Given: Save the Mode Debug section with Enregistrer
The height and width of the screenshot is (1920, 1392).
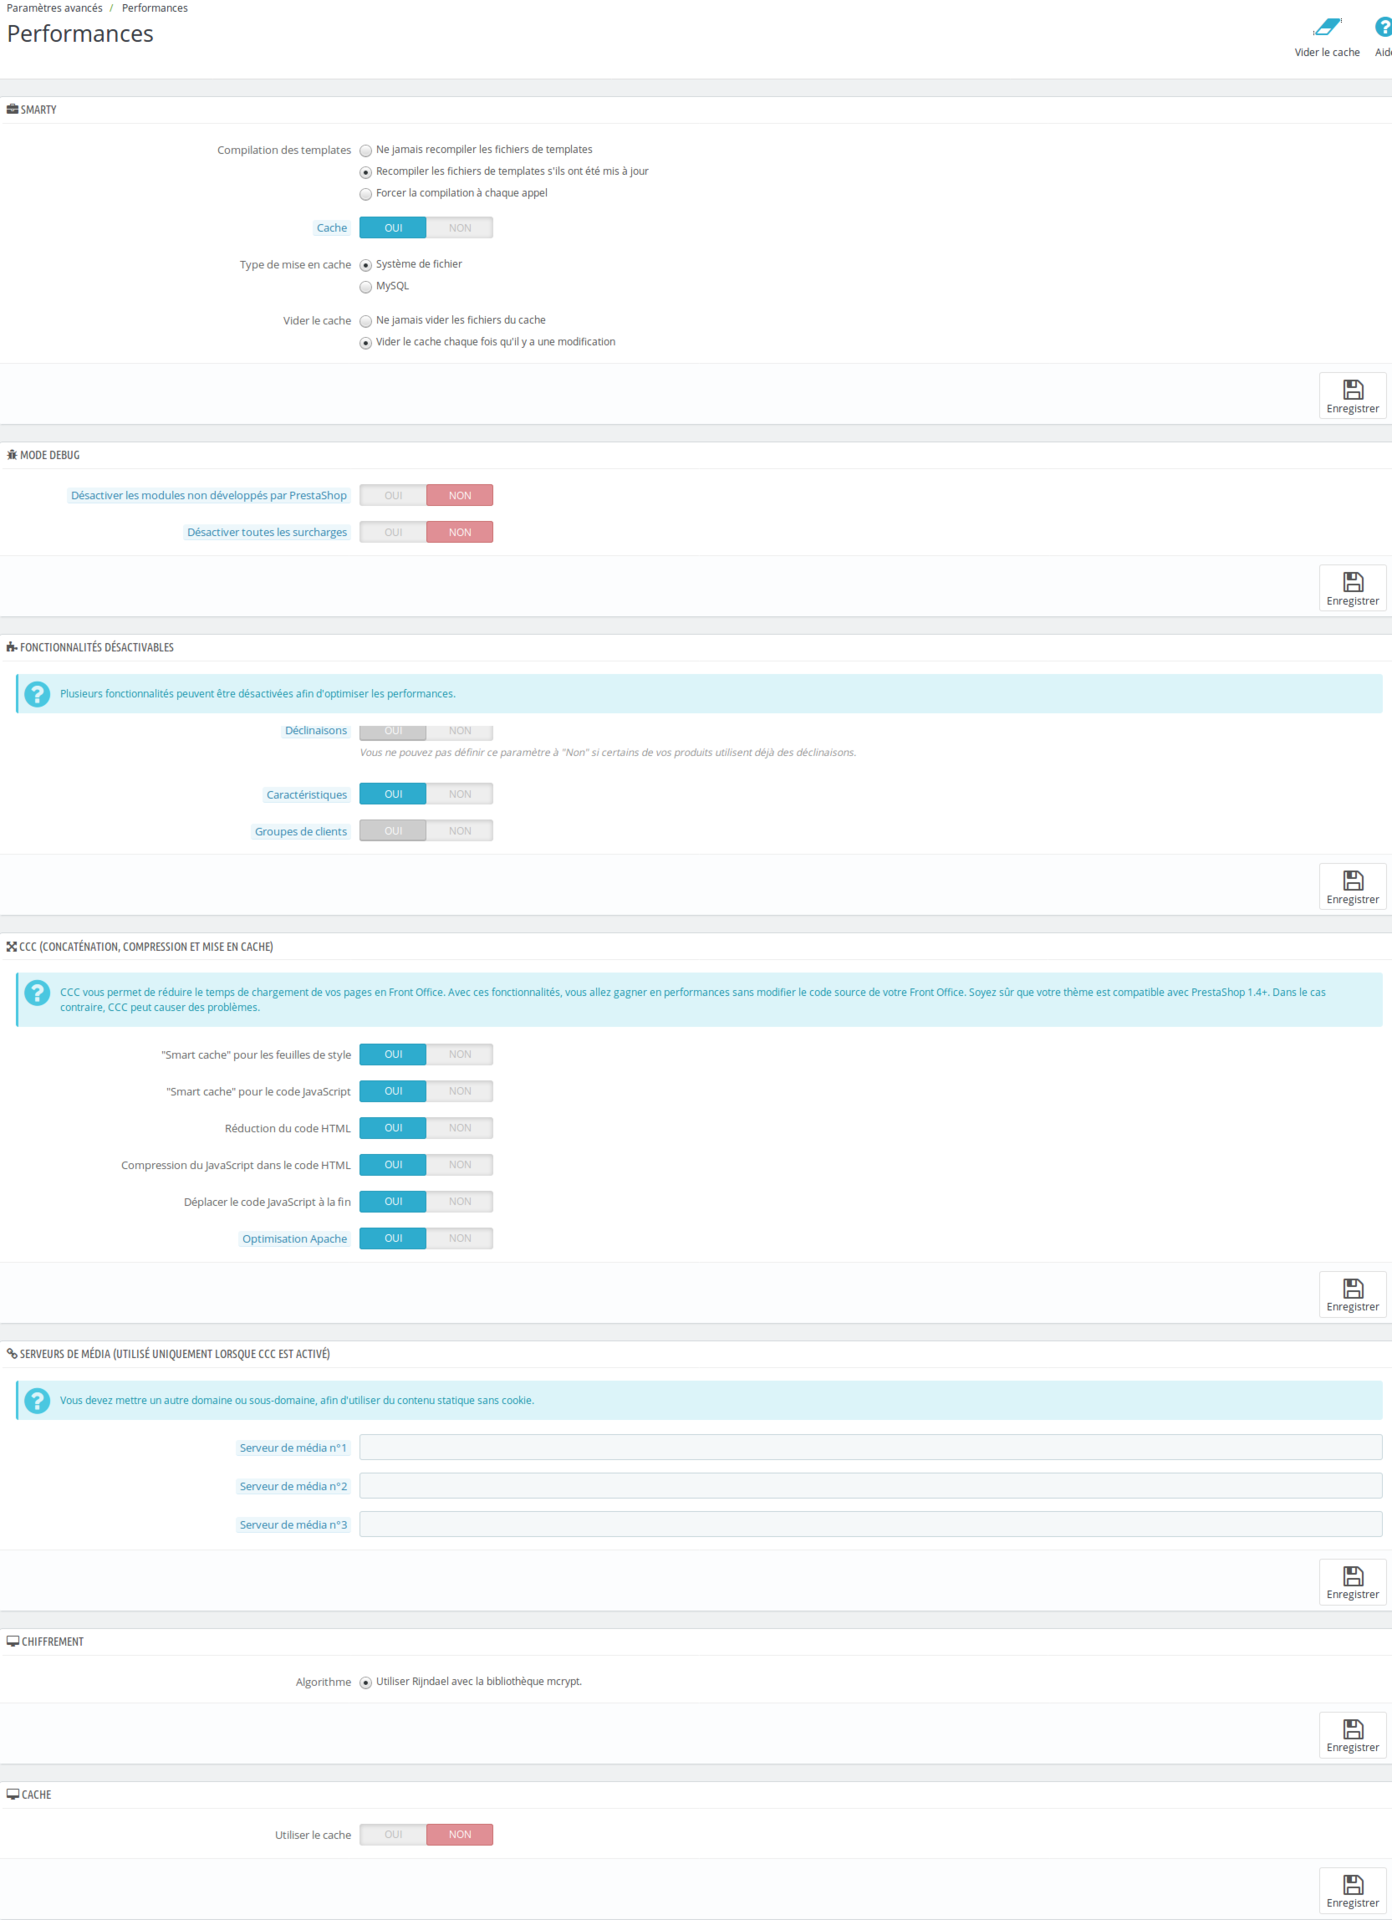Looking at the screenshot, I should coord(1352,588).
